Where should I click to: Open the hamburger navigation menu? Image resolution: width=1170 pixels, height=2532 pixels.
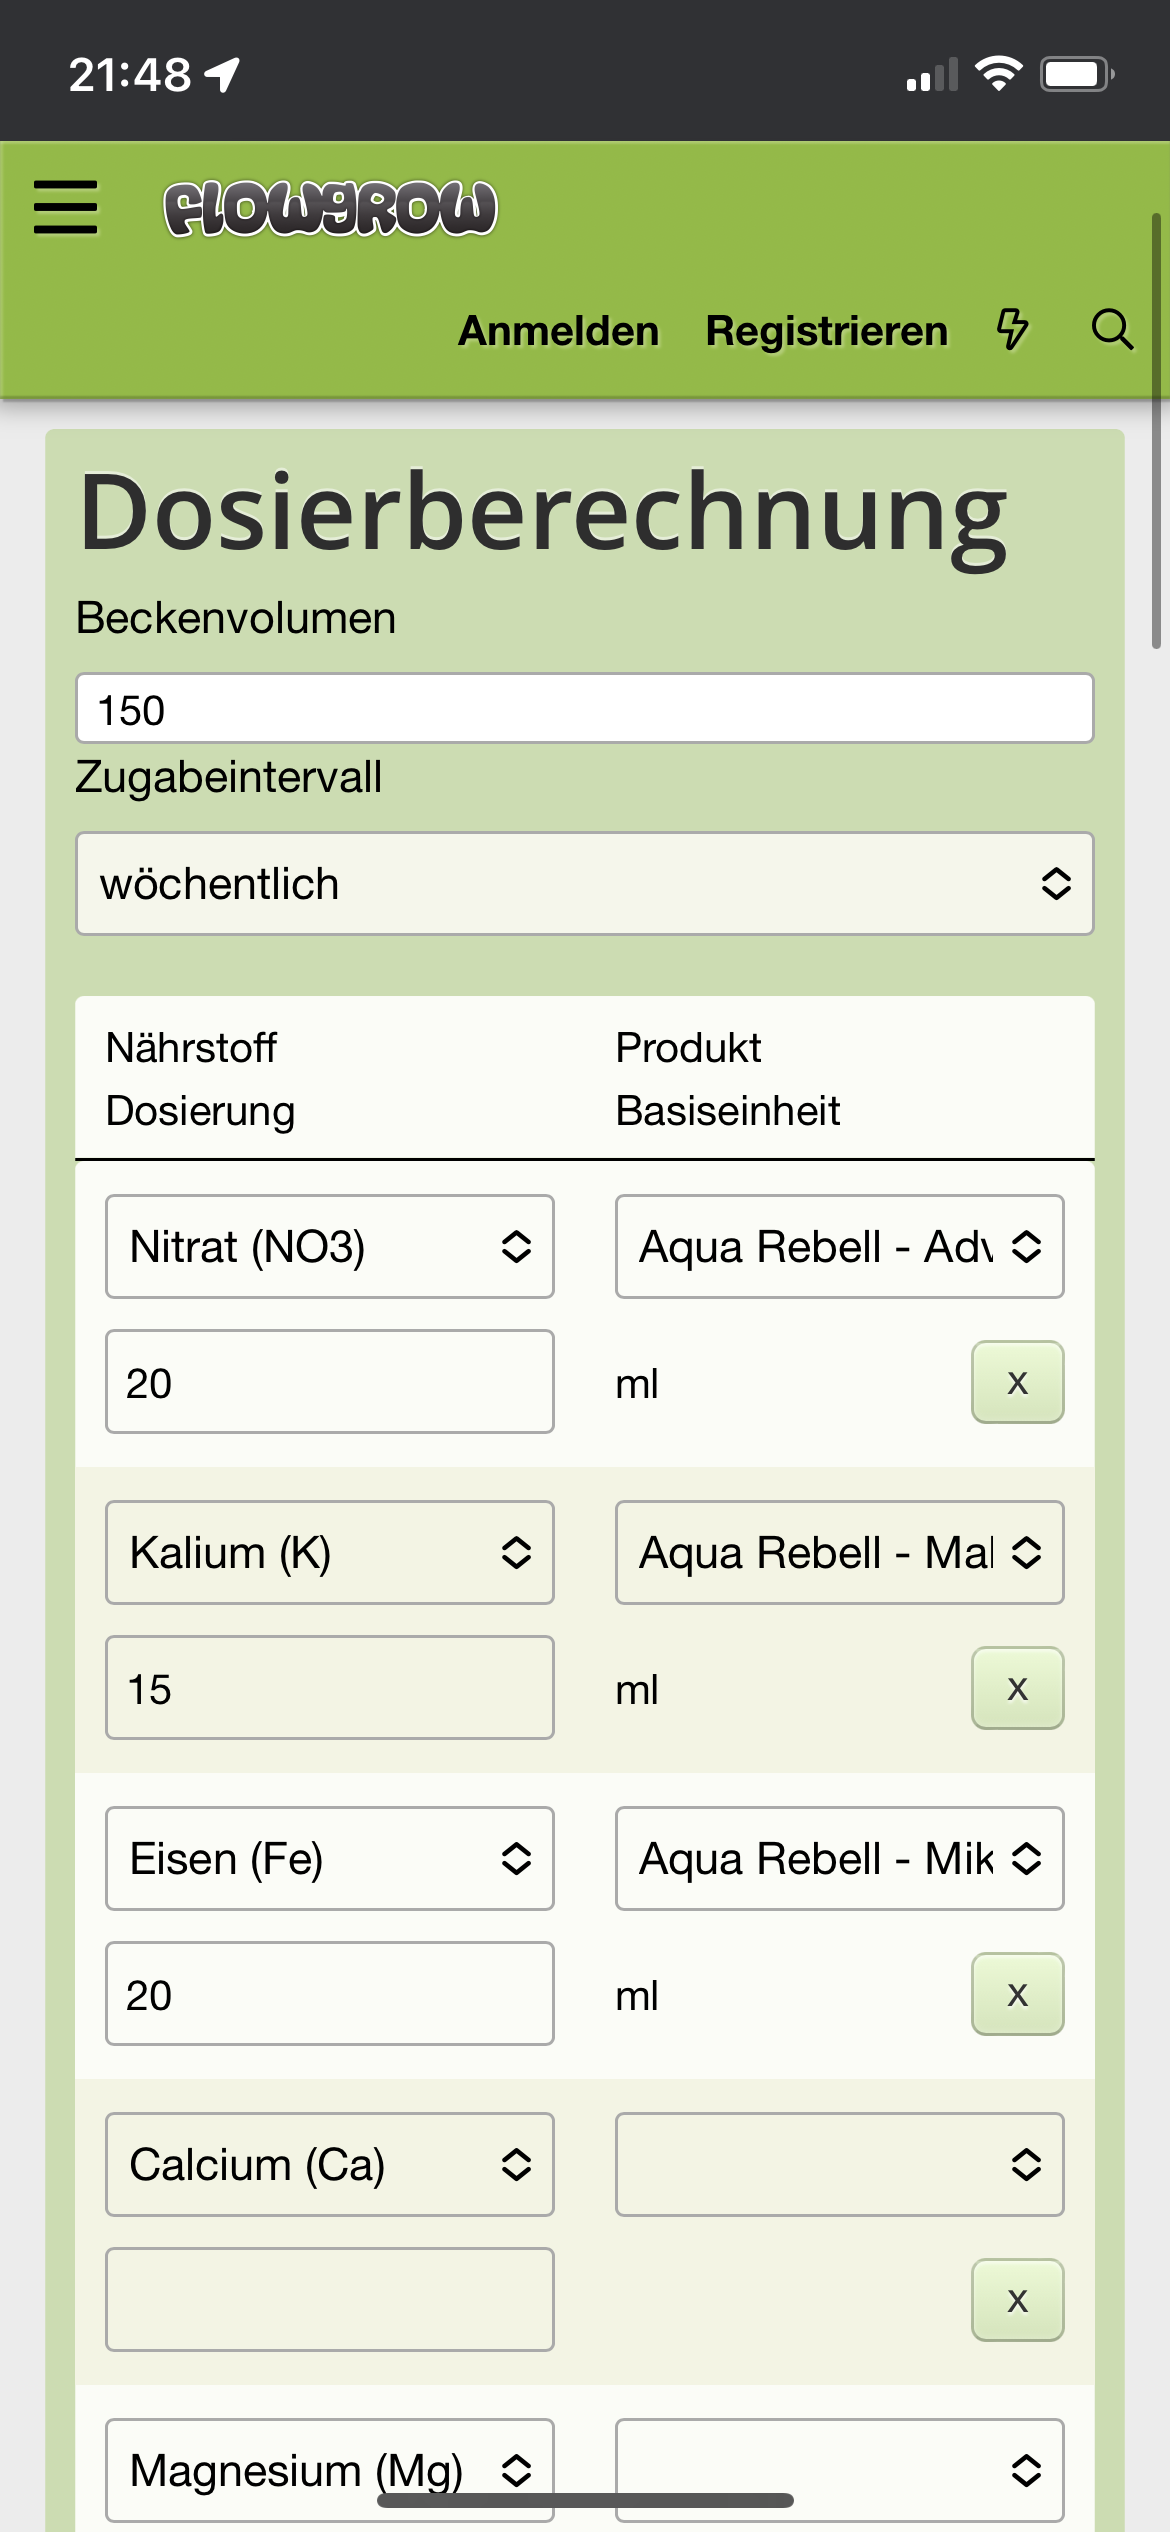66,207
